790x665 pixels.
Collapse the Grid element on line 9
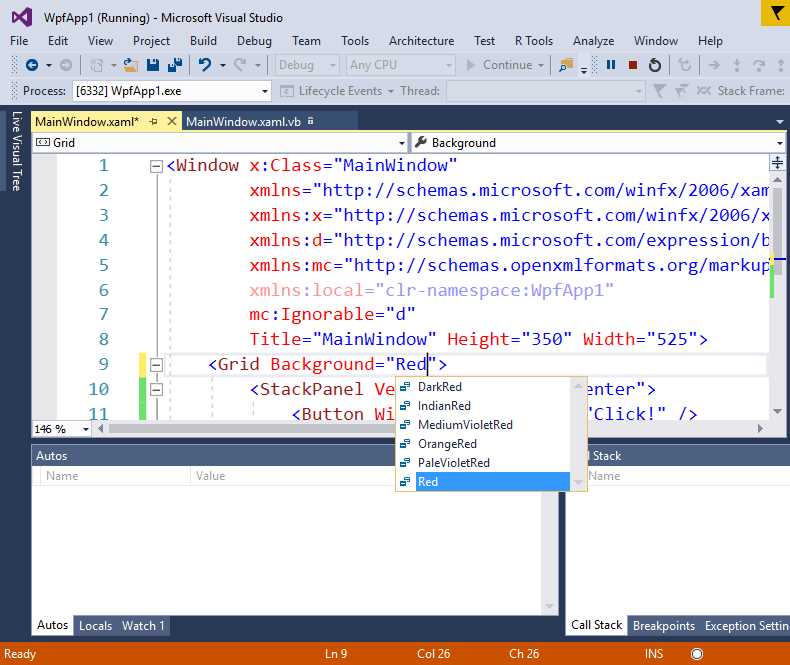[x=156, y=365]
